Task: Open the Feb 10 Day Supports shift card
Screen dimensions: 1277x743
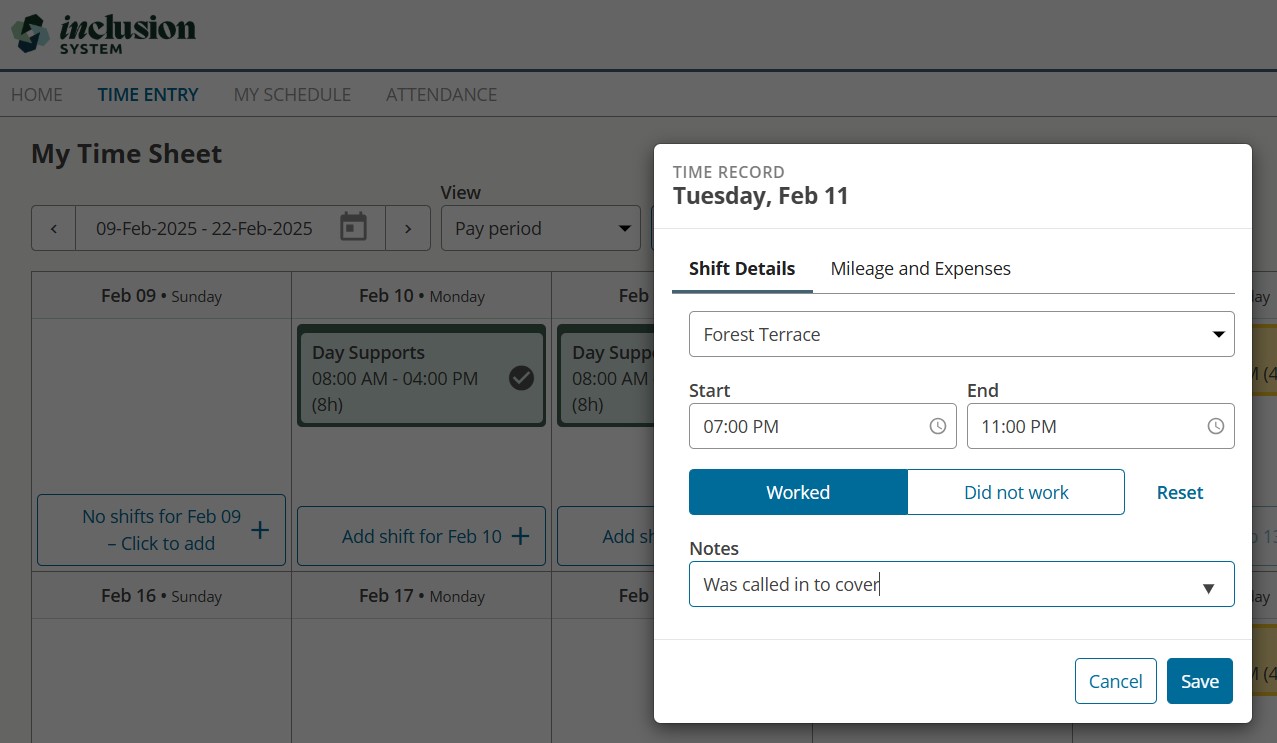Action: 421,375
